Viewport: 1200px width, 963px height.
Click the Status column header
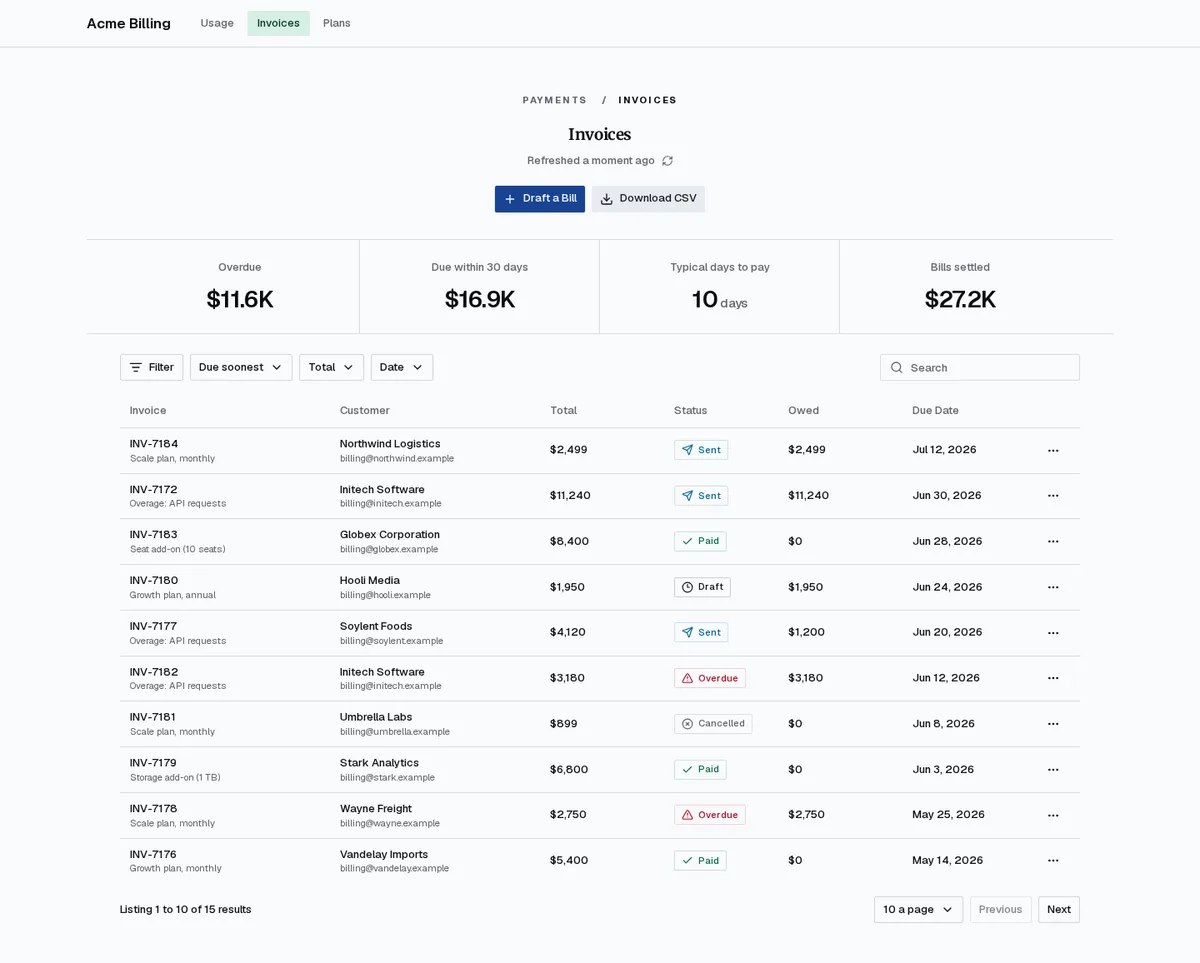click(690, 410)
